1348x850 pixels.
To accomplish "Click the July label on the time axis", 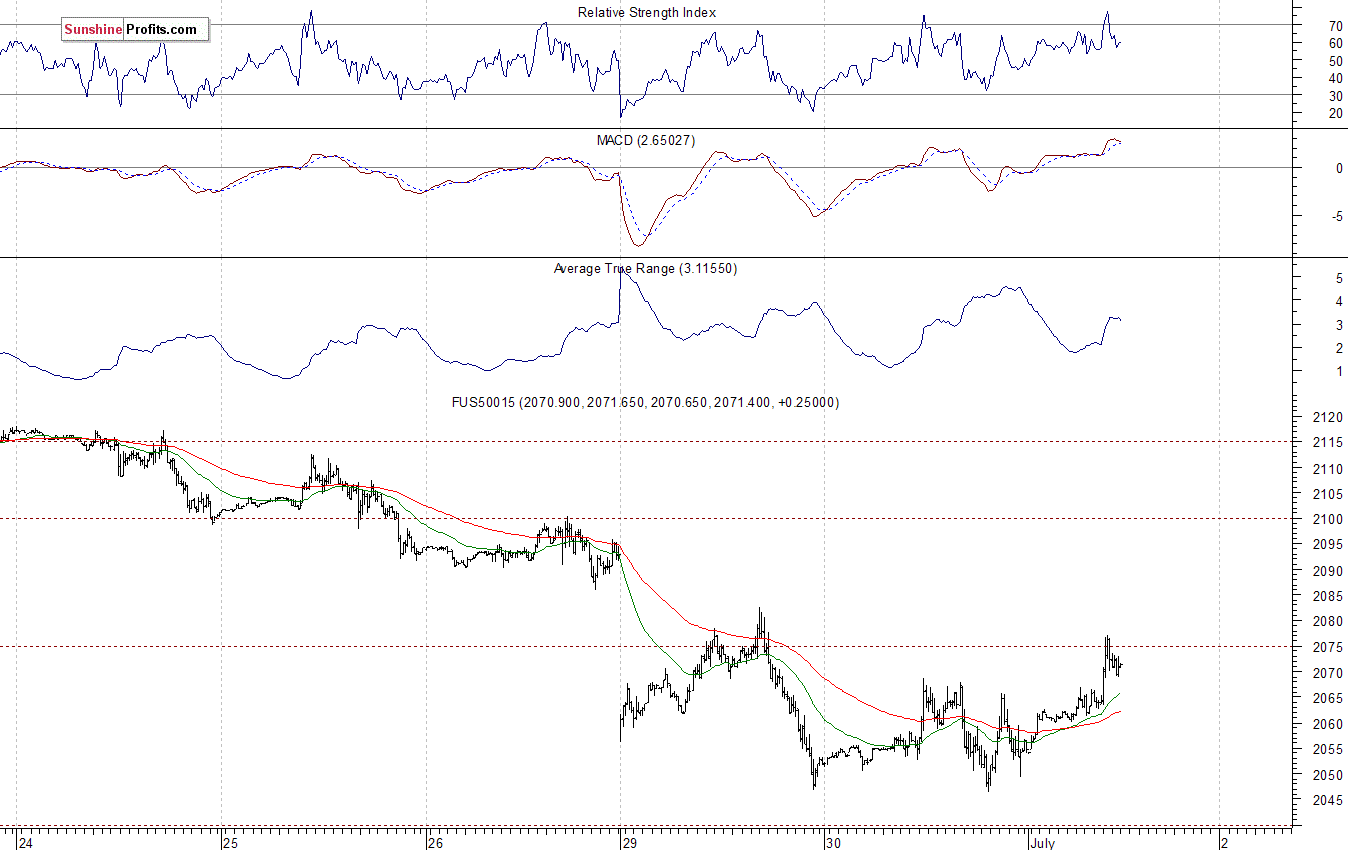I will point(1045,843).
